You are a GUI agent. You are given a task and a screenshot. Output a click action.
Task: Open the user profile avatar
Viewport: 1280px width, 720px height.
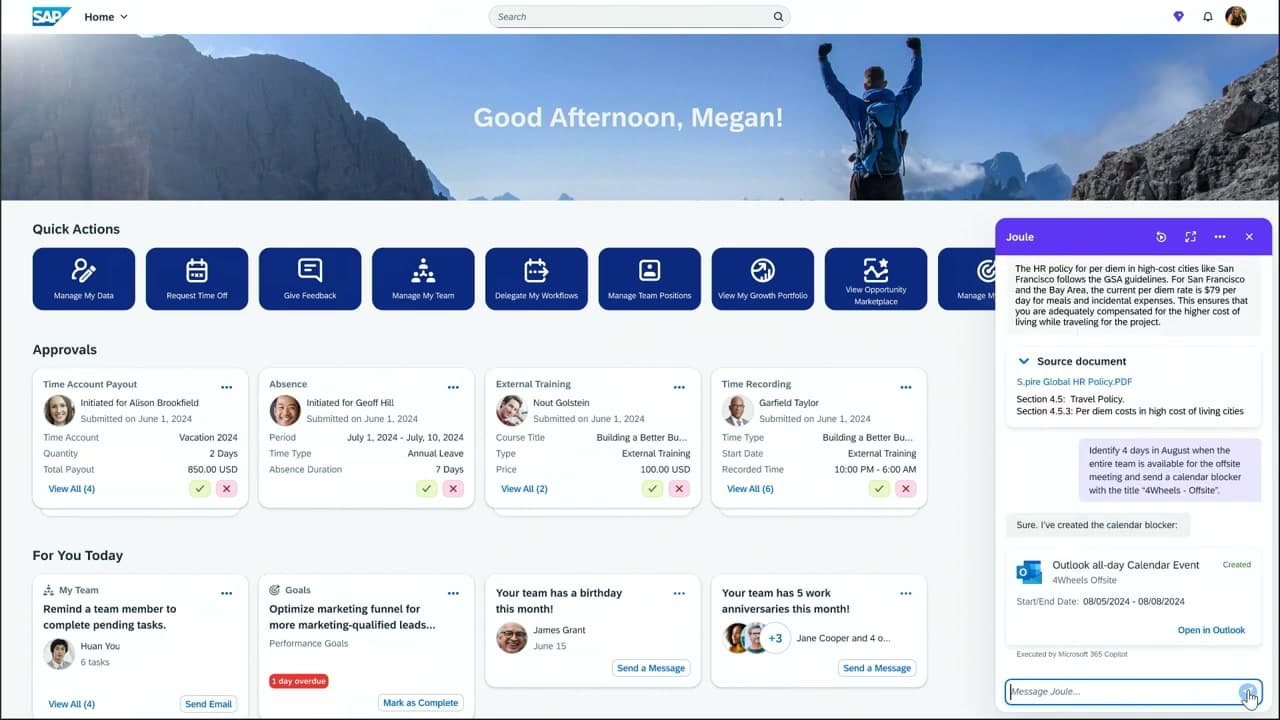(1236, 17)
